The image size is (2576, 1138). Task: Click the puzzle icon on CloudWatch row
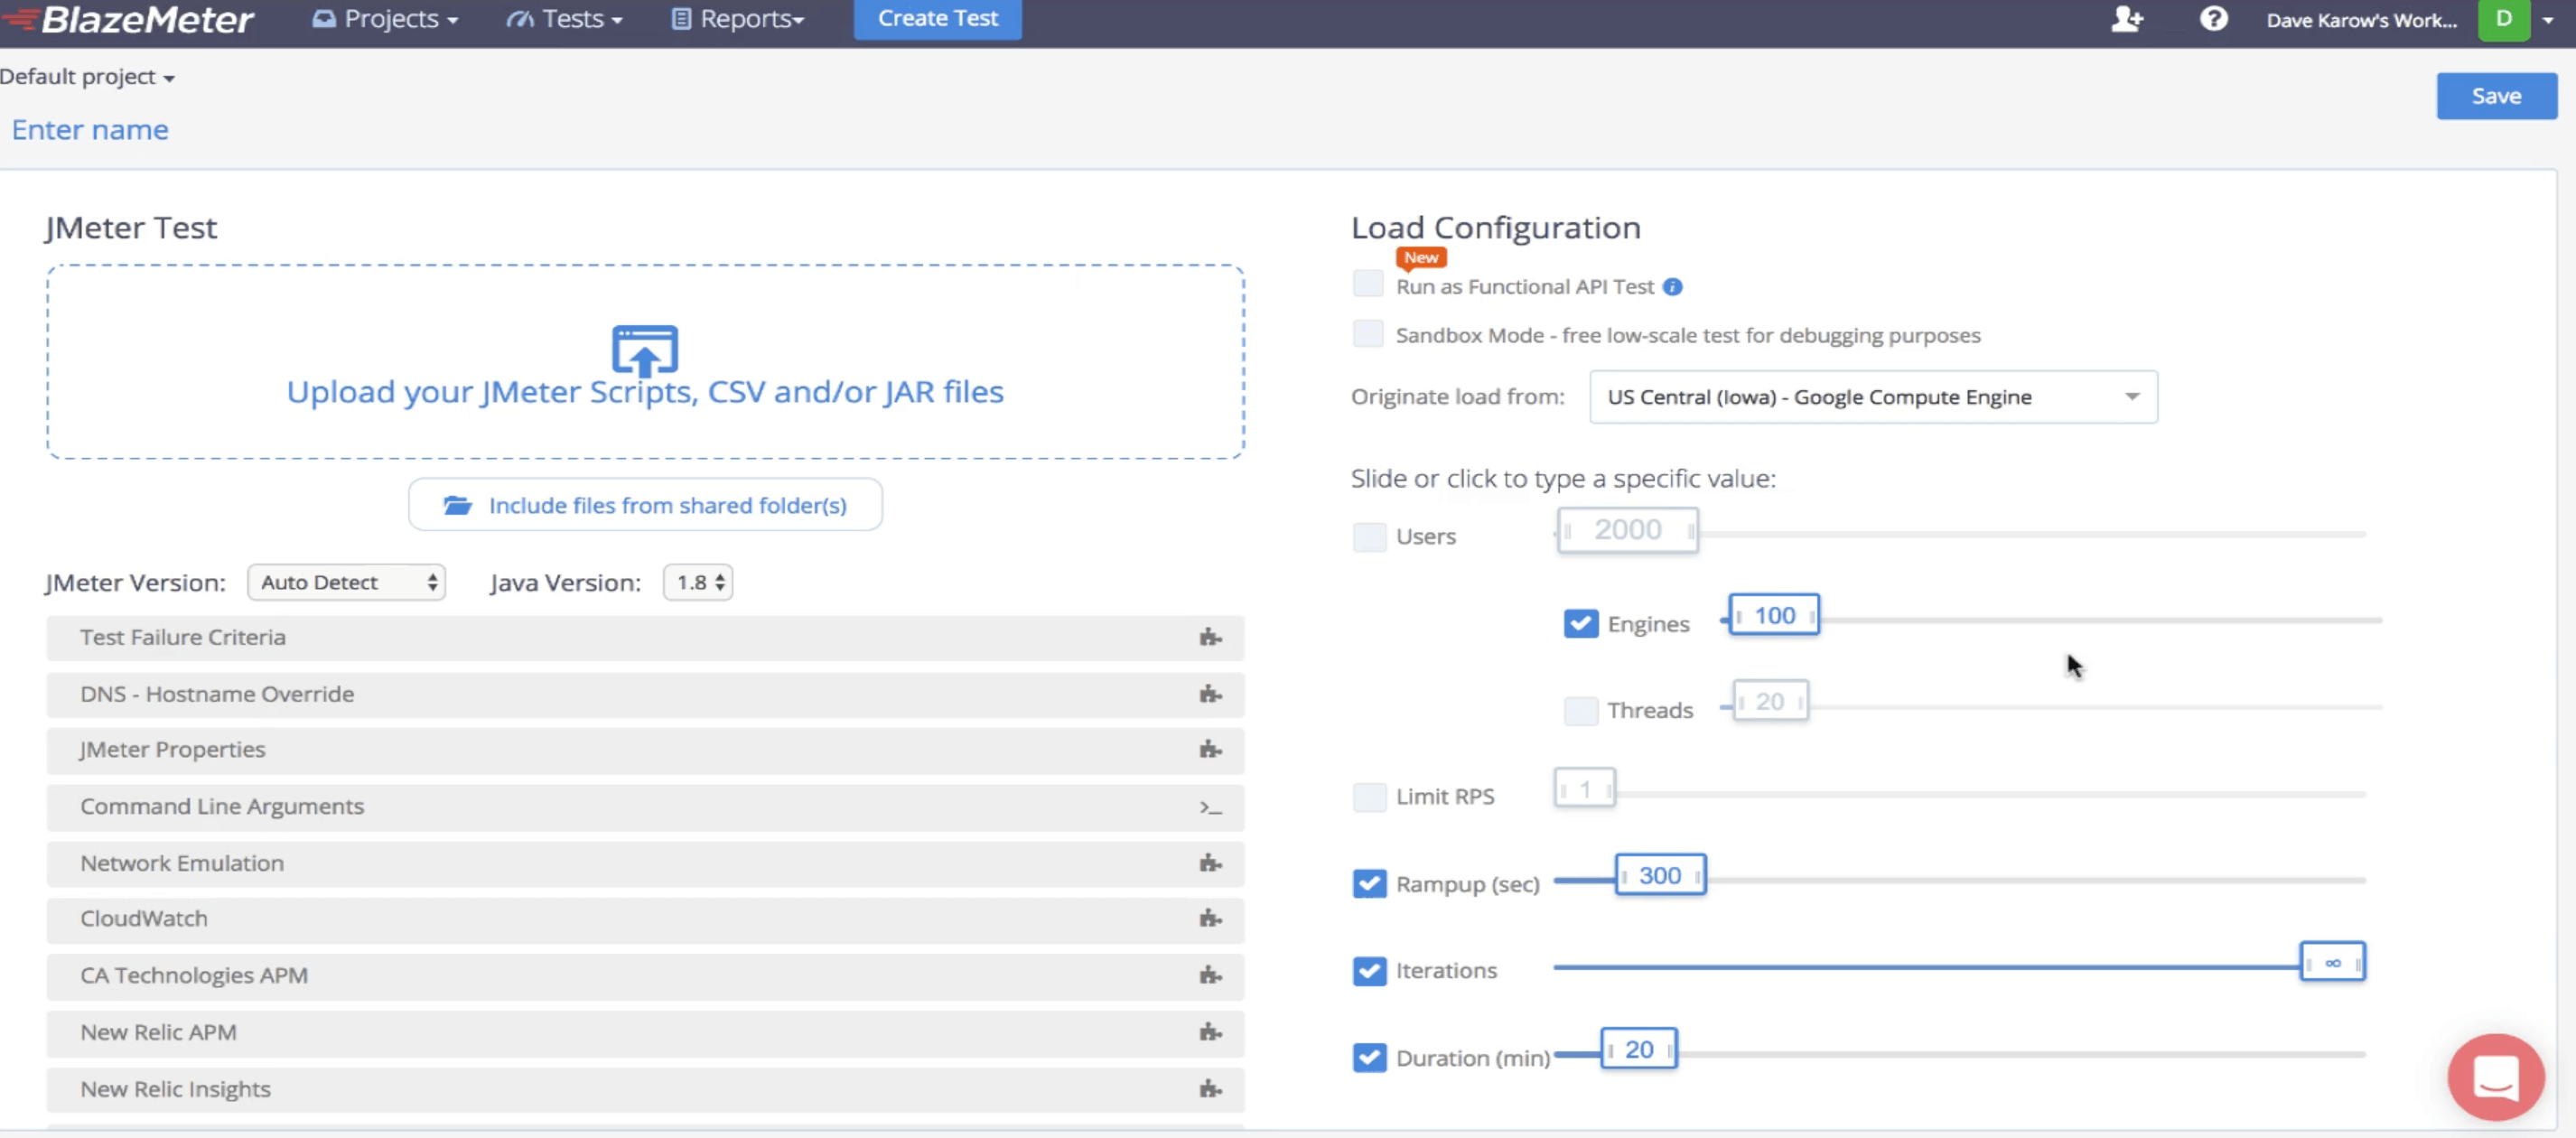1210,919
